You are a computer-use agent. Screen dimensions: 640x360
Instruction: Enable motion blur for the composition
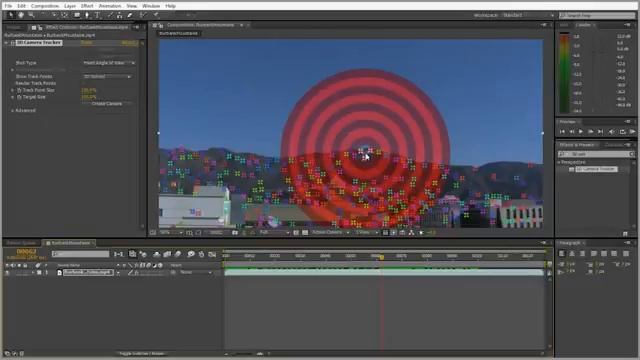coord(178,254)
